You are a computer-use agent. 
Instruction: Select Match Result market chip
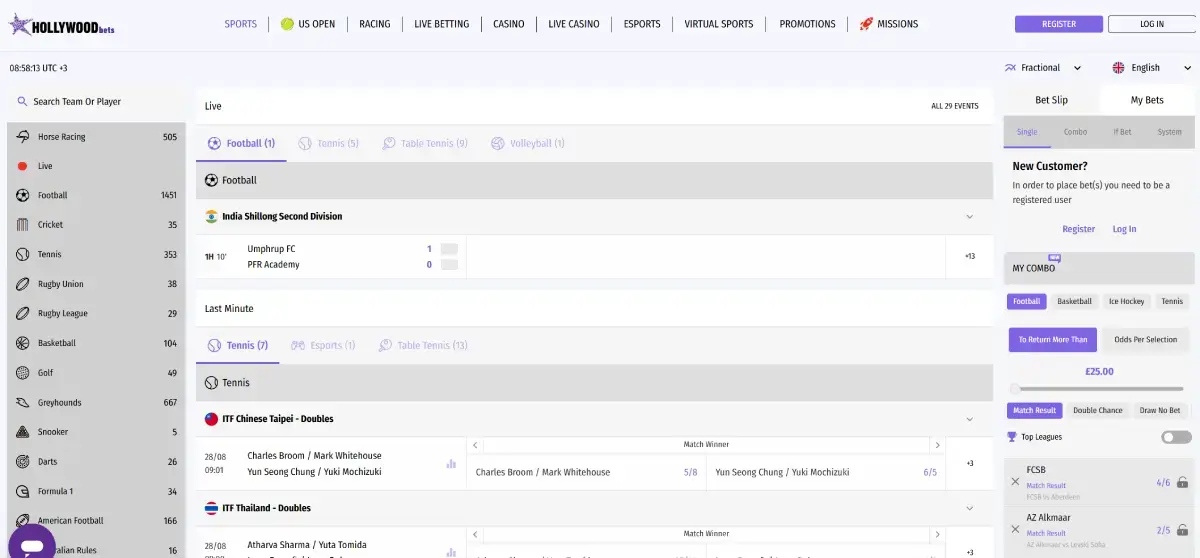coord(1034,411)
